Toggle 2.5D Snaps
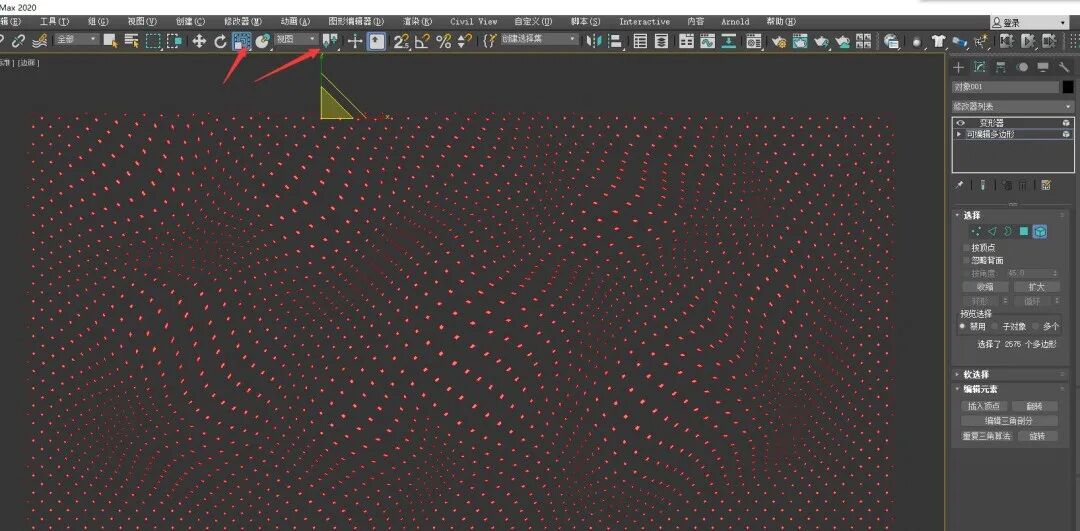The height and width of the screenshot is (531, 1080). point(400,41)
